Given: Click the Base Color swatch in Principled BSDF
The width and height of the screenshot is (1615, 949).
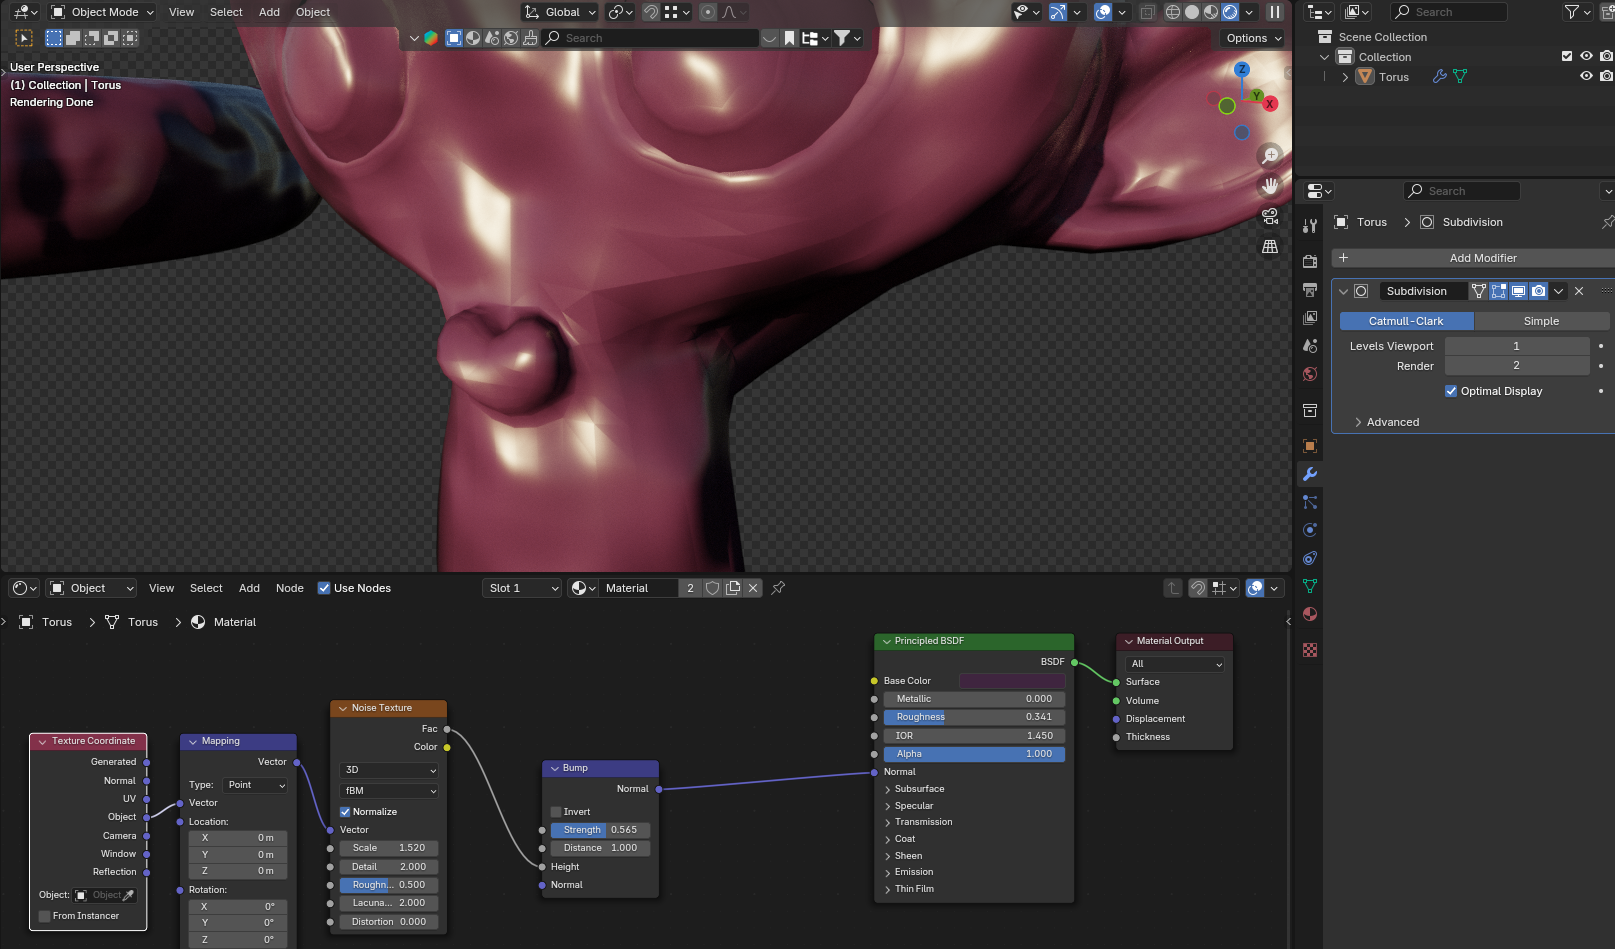Looking at the screenshot, I should tap(1011, 681).
